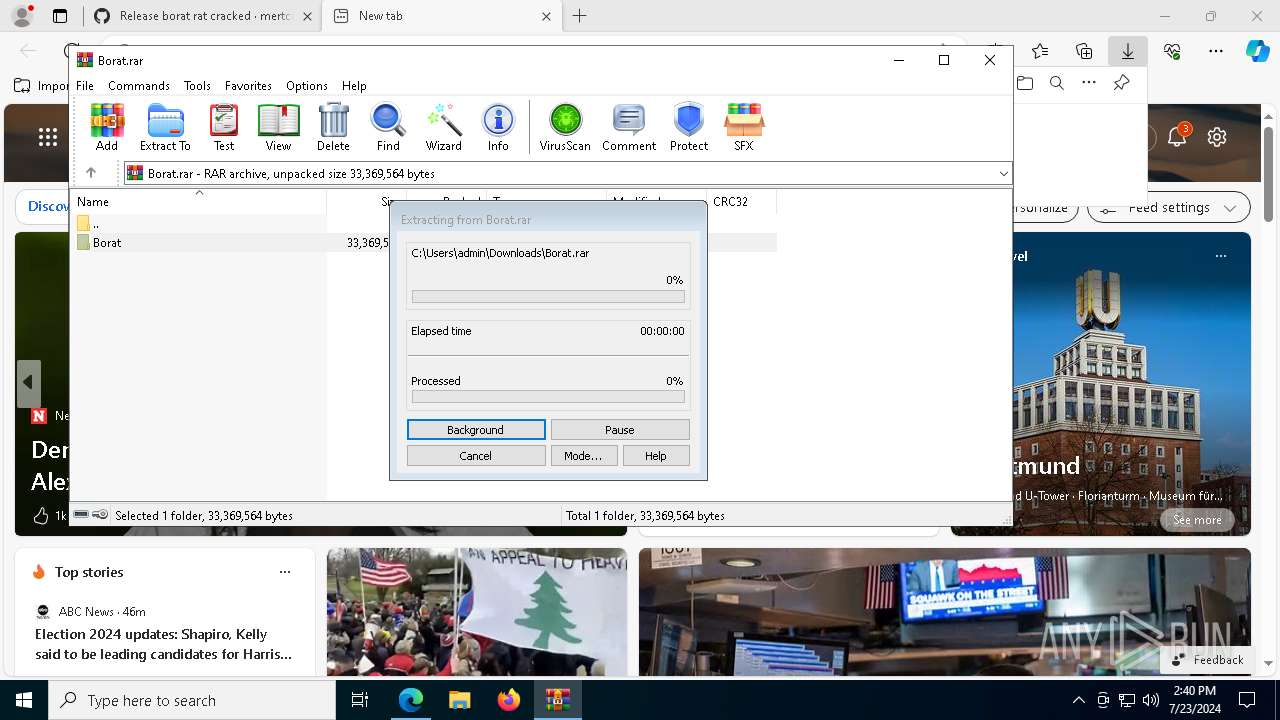Open the Options menu
The image size is (1280, 720).
point(307,86)
